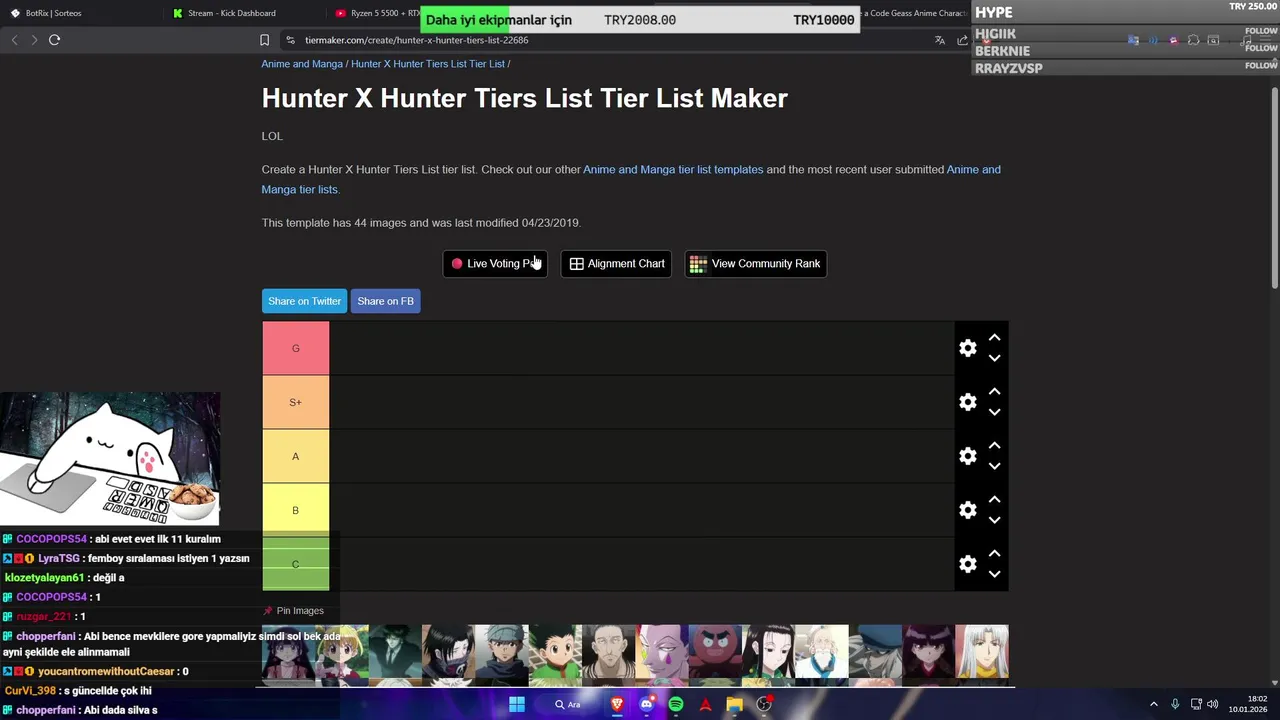Image resolution: width=1280 pixels, height=720 pixels.
Task: Select the A tier label
Action: pos(295,456)
